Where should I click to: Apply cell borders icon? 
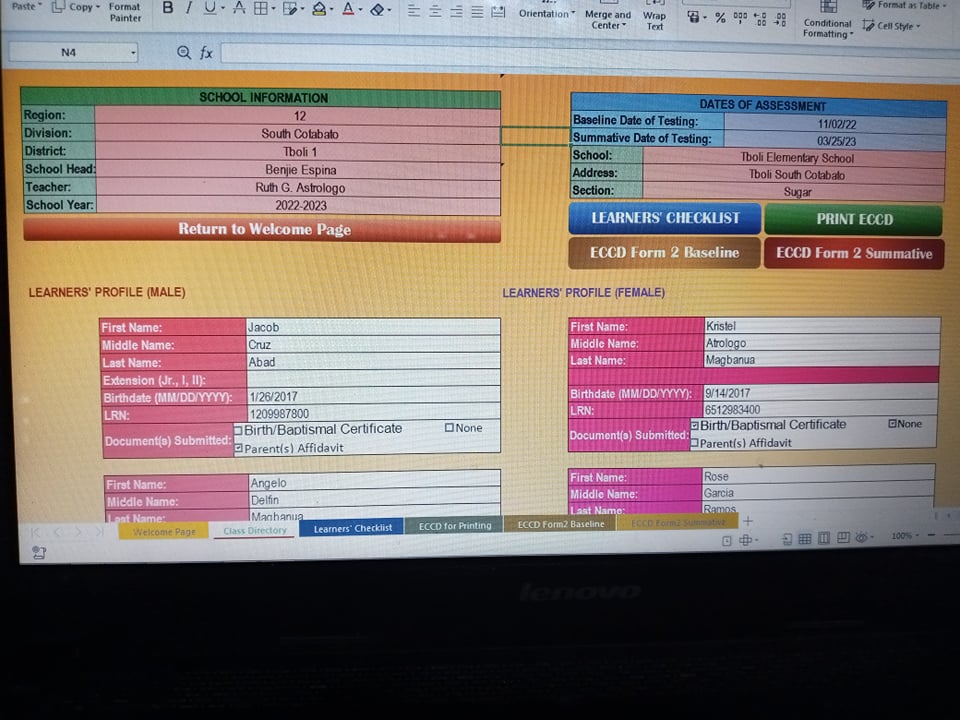[261, 9]
